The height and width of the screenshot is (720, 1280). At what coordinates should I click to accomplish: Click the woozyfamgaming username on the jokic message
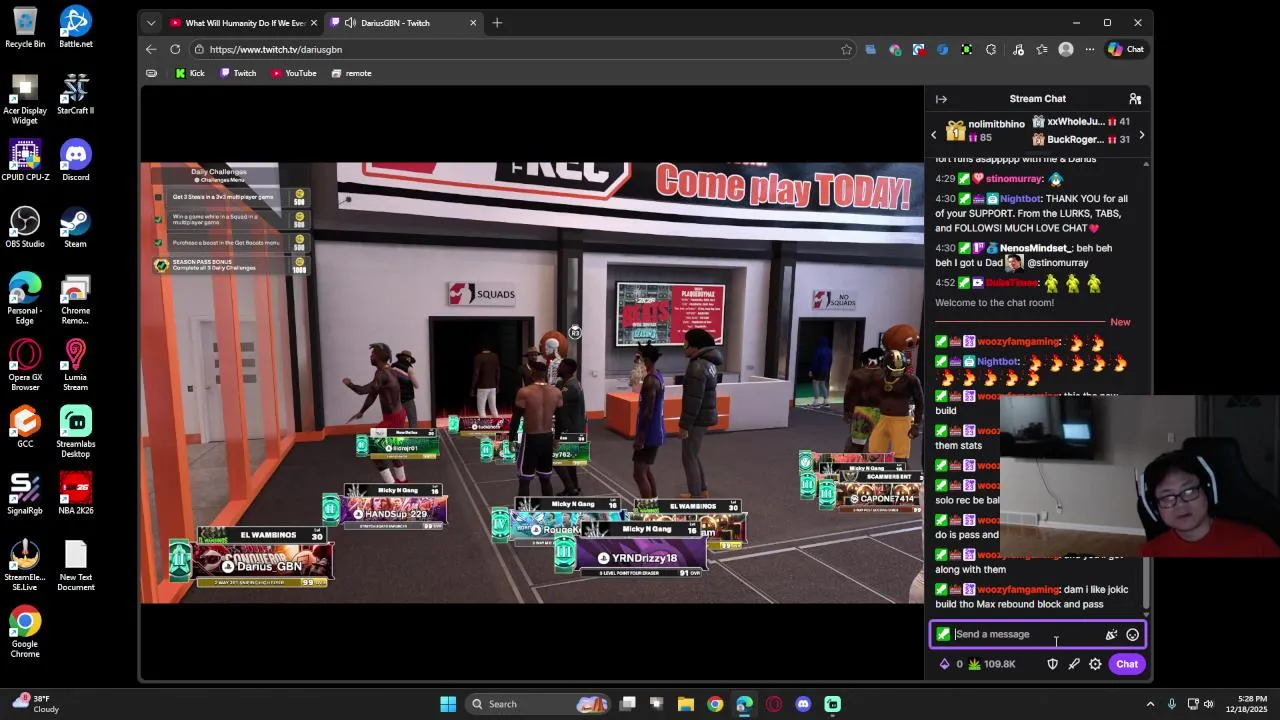click(1019, 590)
